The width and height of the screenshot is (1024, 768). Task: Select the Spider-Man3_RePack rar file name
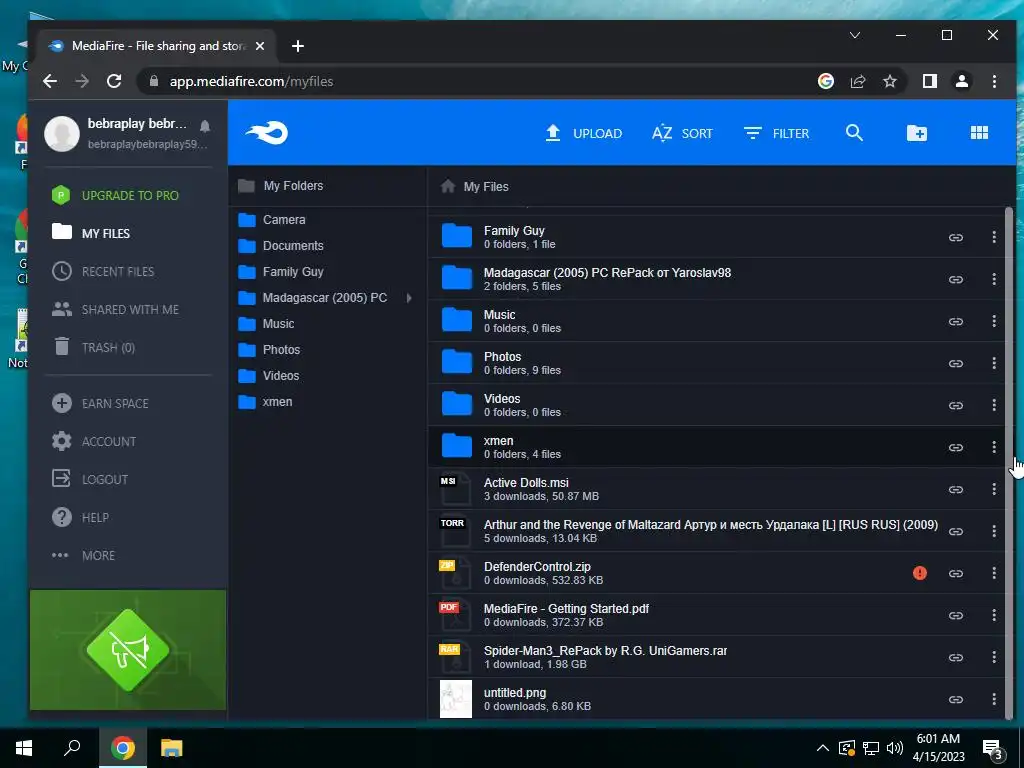(605, 650)
